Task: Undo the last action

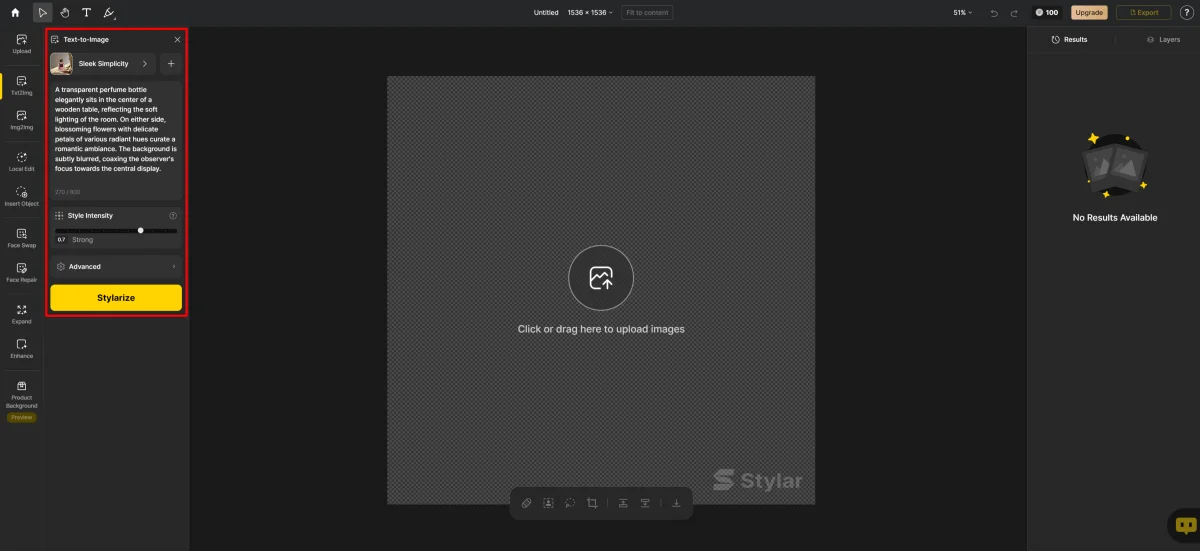Action: point(993,13)
